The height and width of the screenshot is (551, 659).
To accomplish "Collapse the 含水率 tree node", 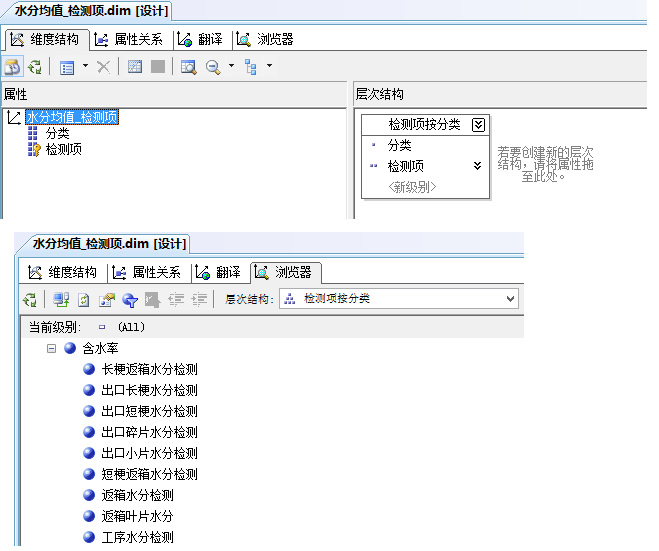I will pos(51,348).
